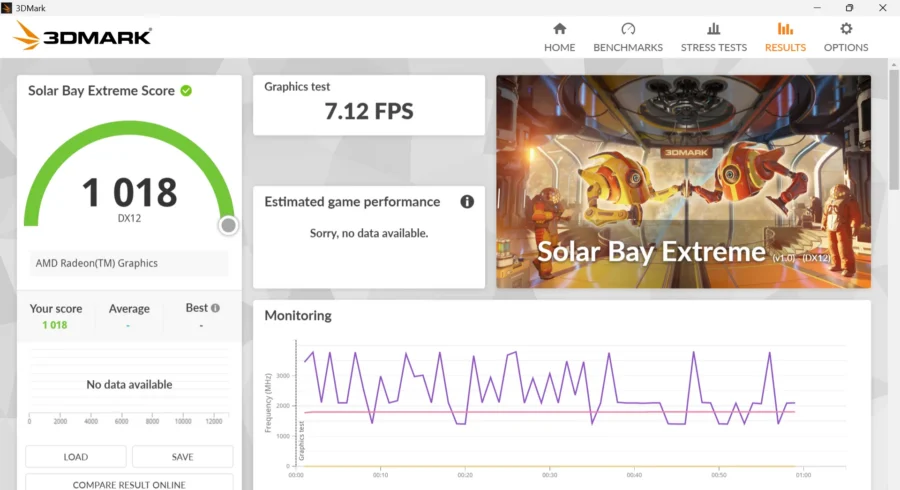
Task: Click the info icon beside Estimated game performance
Action: [467, 202]
